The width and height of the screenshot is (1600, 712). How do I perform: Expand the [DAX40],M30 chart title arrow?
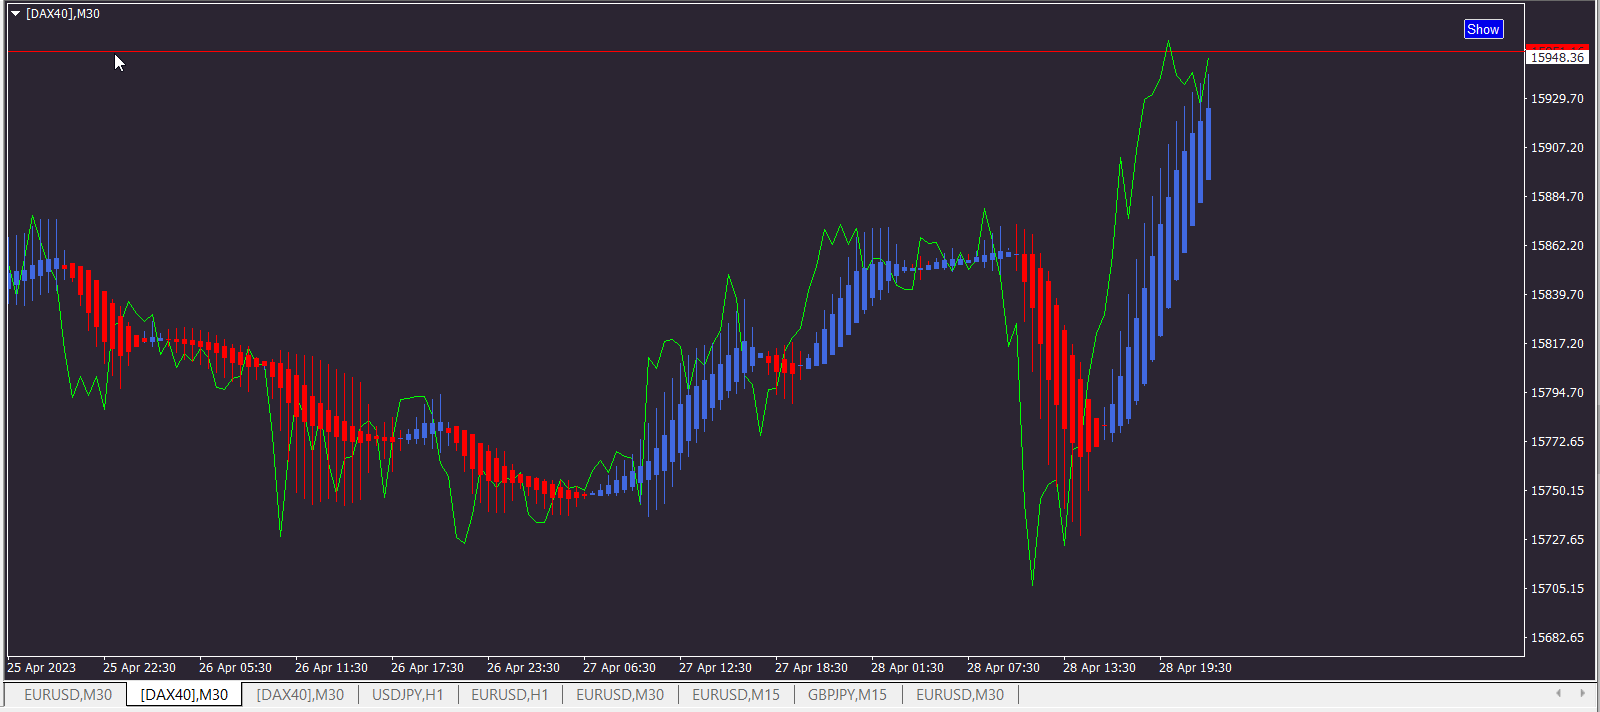coord(16,14)
